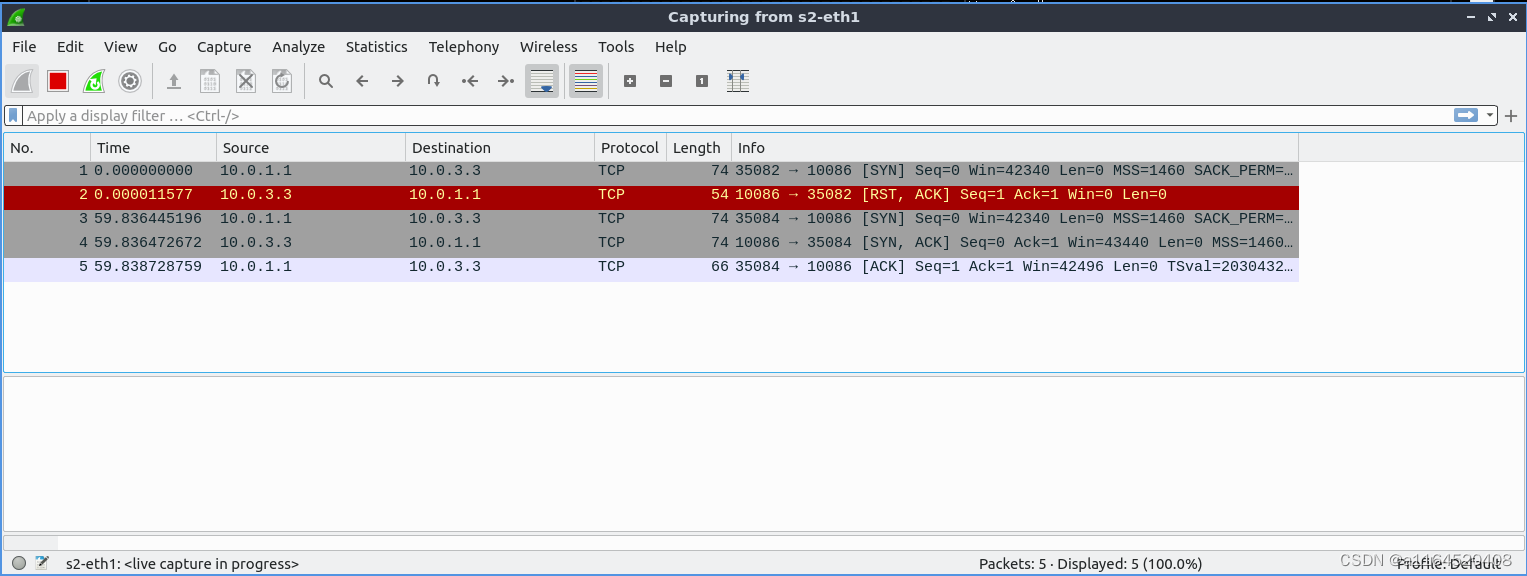
Task: Focus the display filter input field
Action: coord(736,116)
